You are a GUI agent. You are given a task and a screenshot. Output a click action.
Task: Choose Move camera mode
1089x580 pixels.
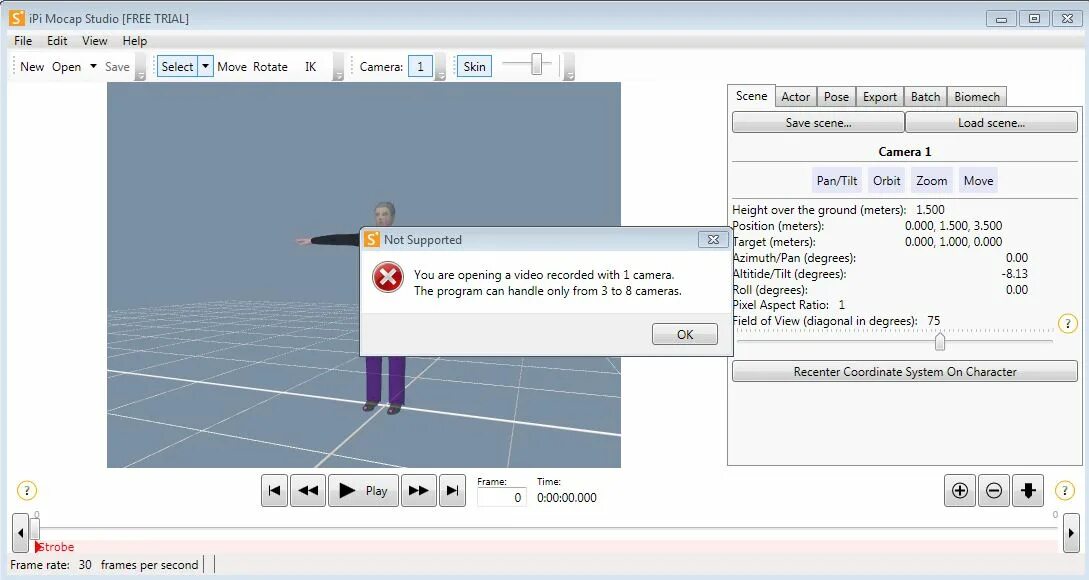coord(978,181)
